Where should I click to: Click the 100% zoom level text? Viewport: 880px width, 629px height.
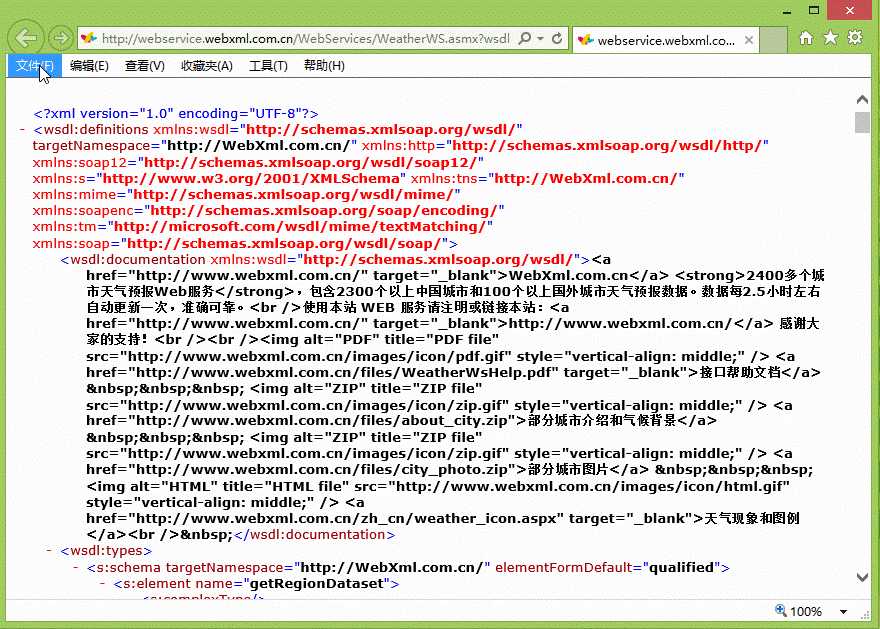pyautogui.click(x=806, y=612)
